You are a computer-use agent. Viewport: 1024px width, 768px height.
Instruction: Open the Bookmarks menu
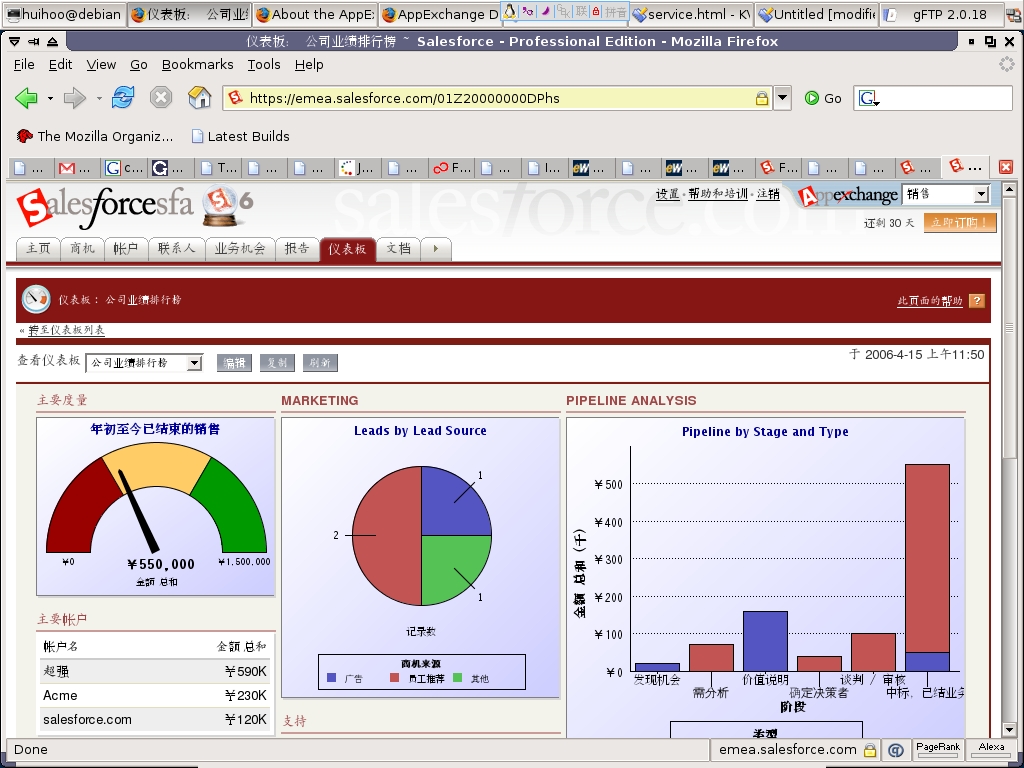[x=197, y=65]
